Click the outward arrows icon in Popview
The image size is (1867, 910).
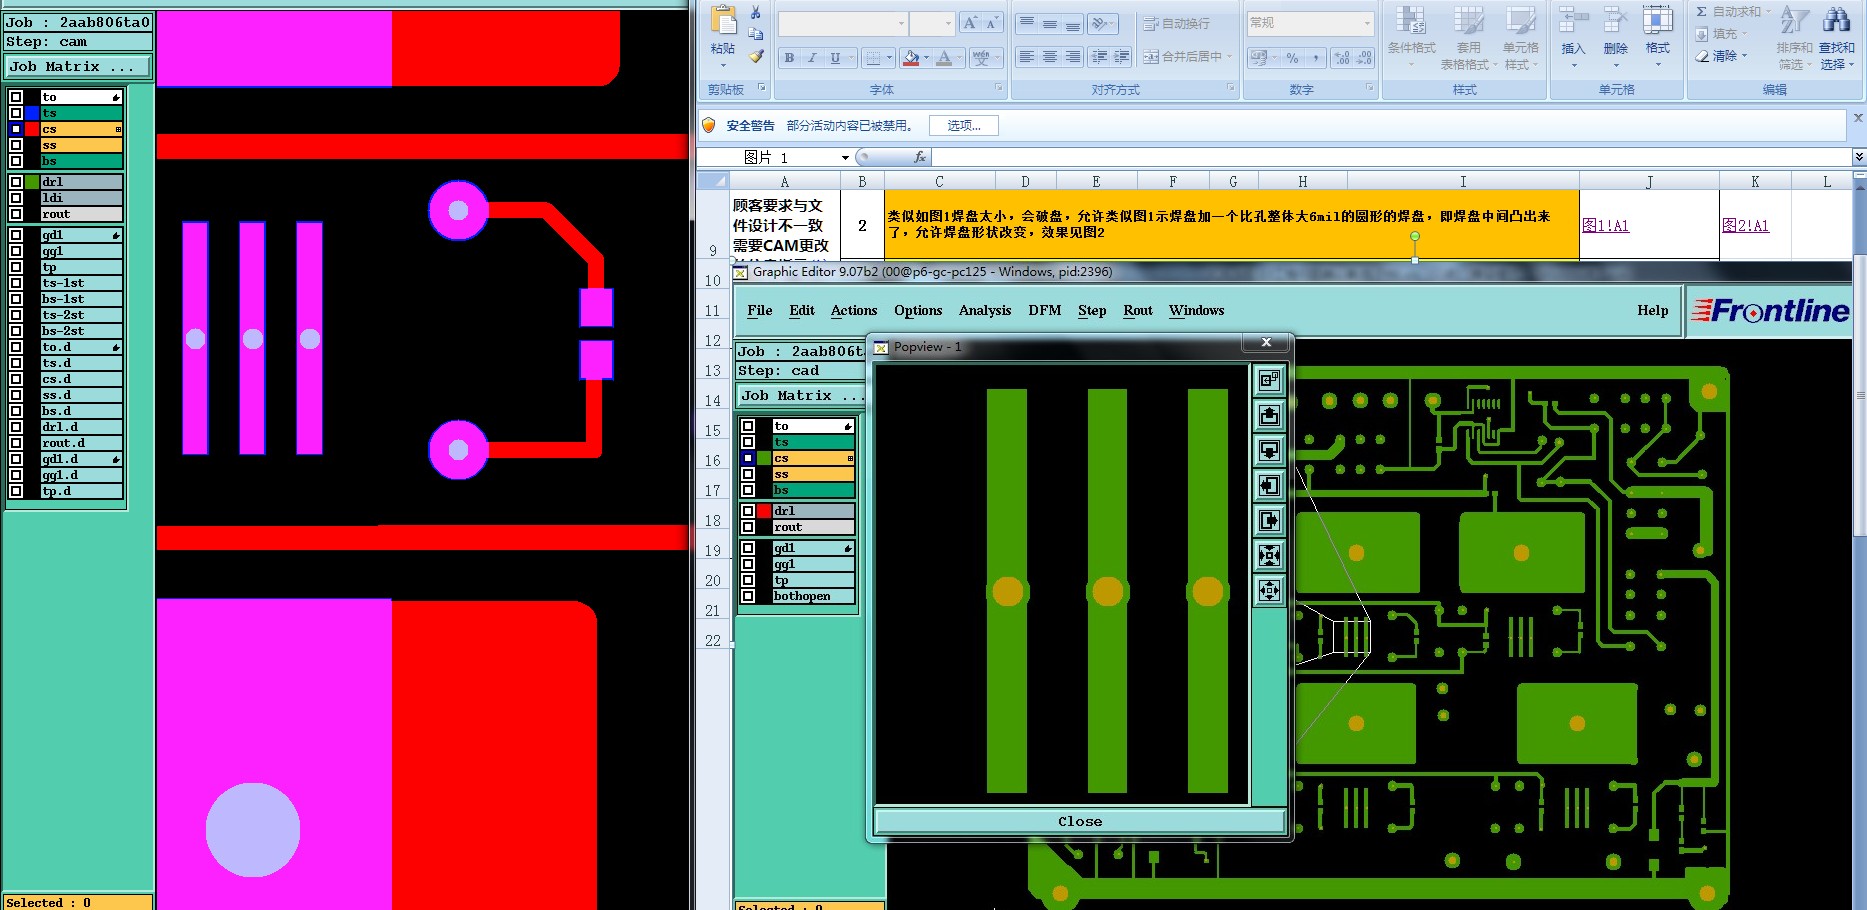click(1269, 590)
